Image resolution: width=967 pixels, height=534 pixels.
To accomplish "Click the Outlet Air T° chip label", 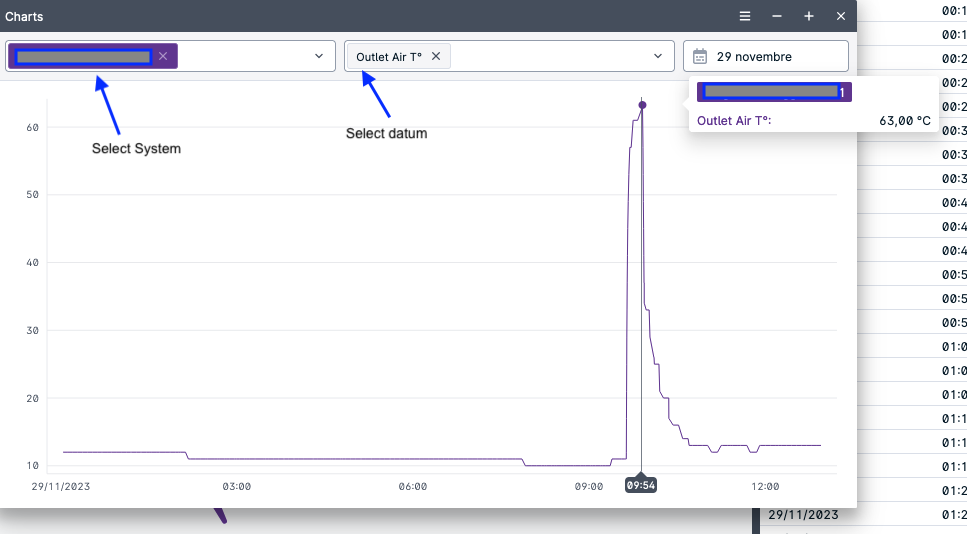I will pos(388,57).
